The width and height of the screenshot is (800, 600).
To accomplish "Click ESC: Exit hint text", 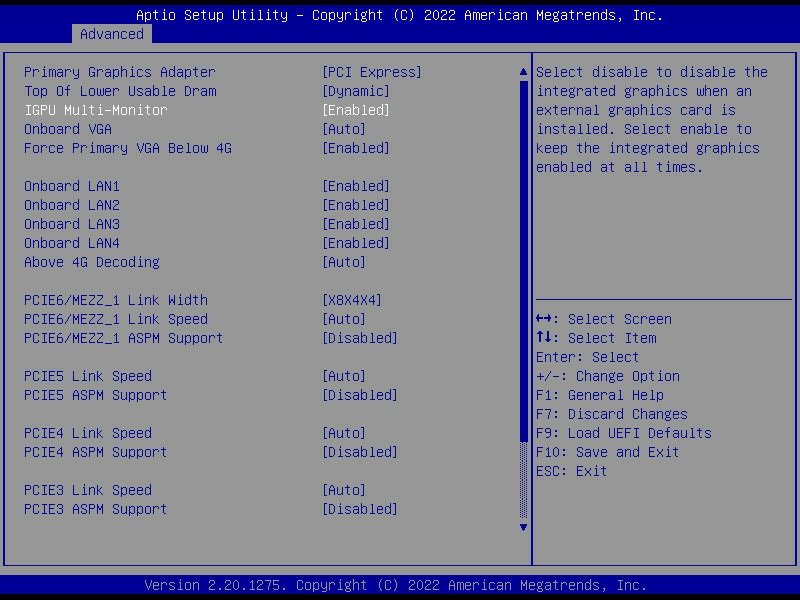I will pos(571,471).
